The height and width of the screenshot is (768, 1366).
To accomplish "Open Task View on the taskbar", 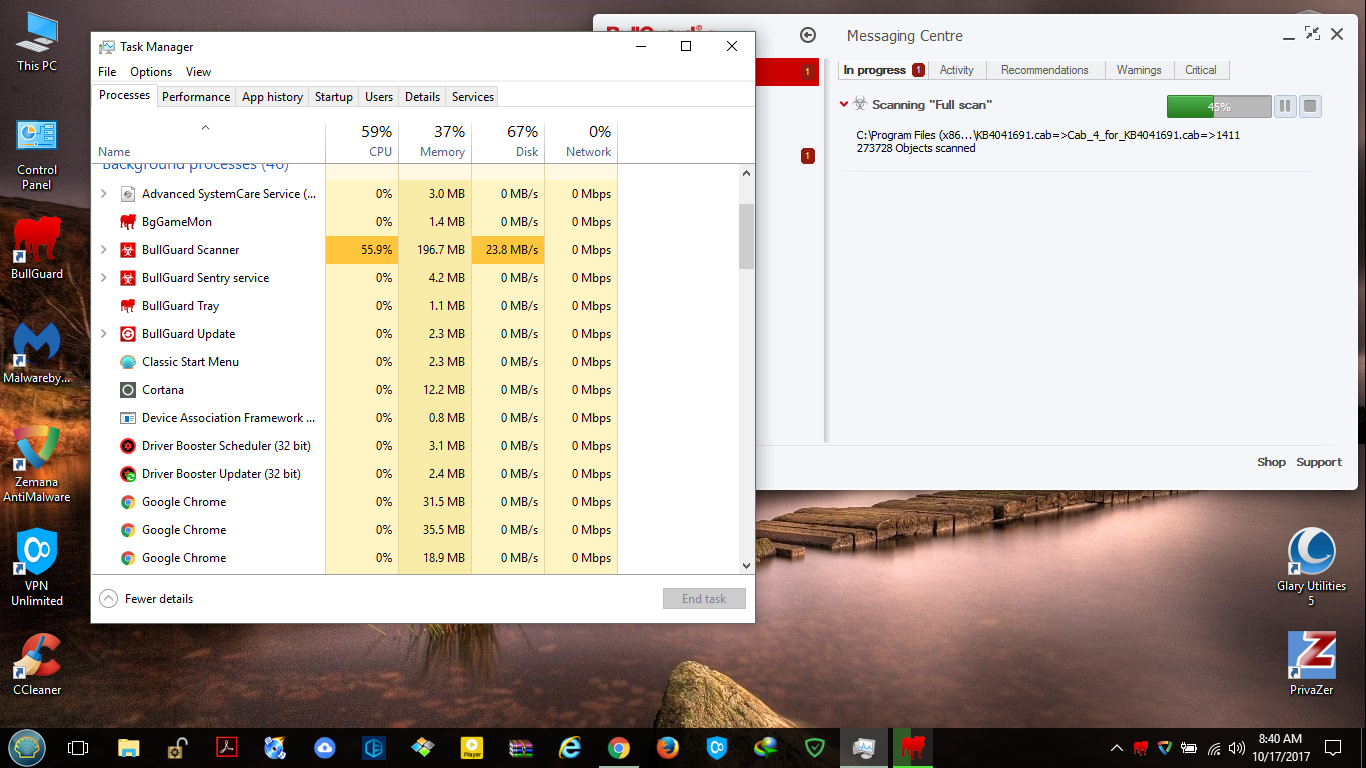I will 78,748.
